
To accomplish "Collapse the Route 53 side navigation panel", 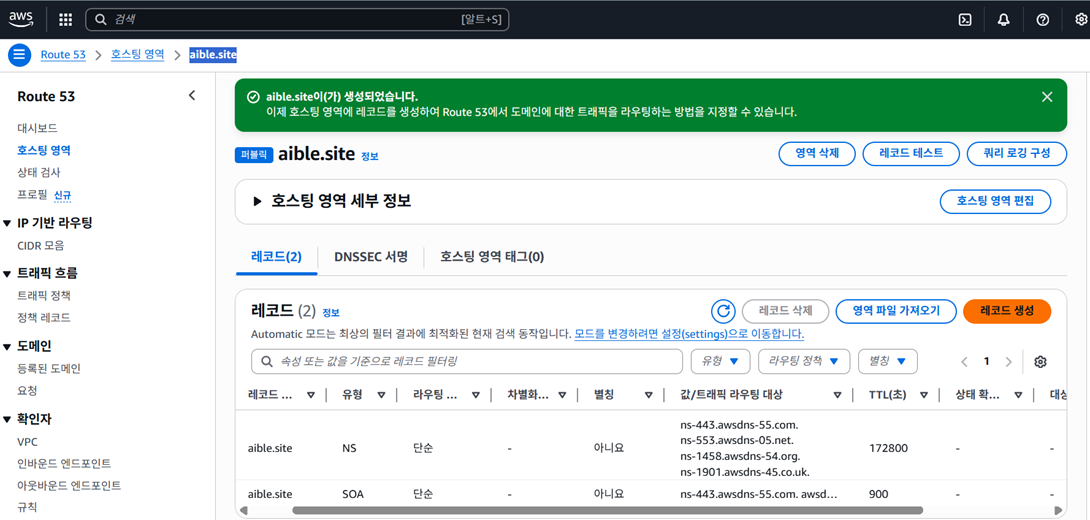I will pos(193,95).
